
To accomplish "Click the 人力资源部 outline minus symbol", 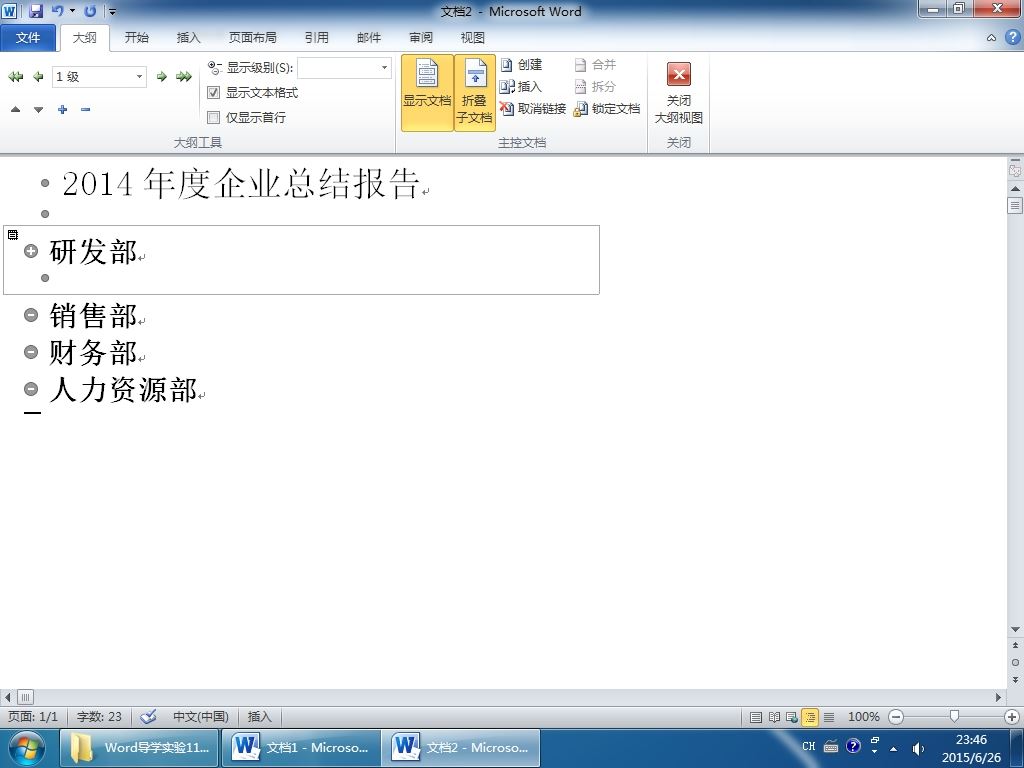I will point(31,389).
